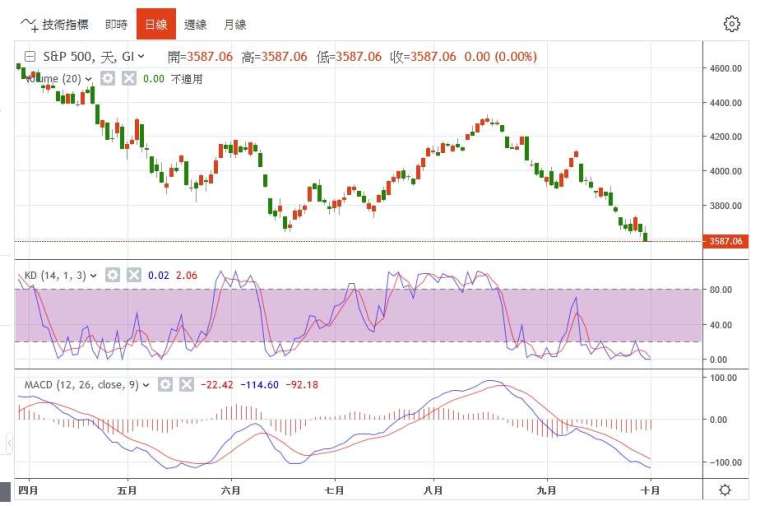Click the 4000.00 price scale label
Viewport: 760px width, 506px height.
[x=726, y=171]
